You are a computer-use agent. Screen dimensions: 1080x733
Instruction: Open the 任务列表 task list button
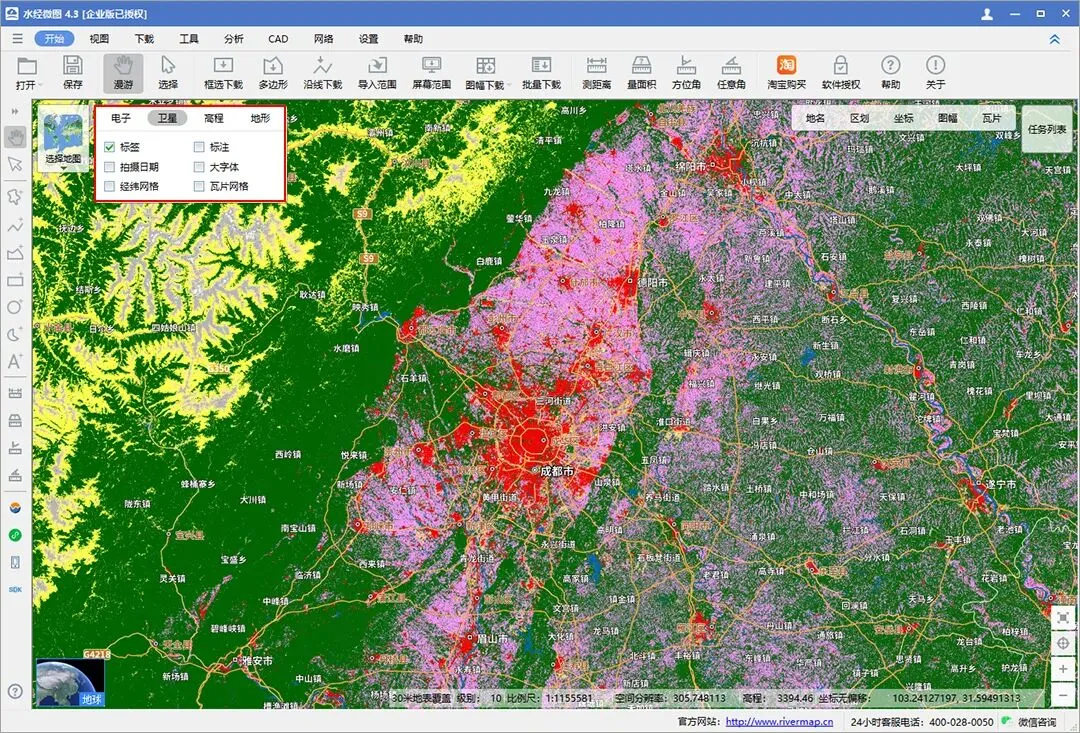tap(1047, 129)
